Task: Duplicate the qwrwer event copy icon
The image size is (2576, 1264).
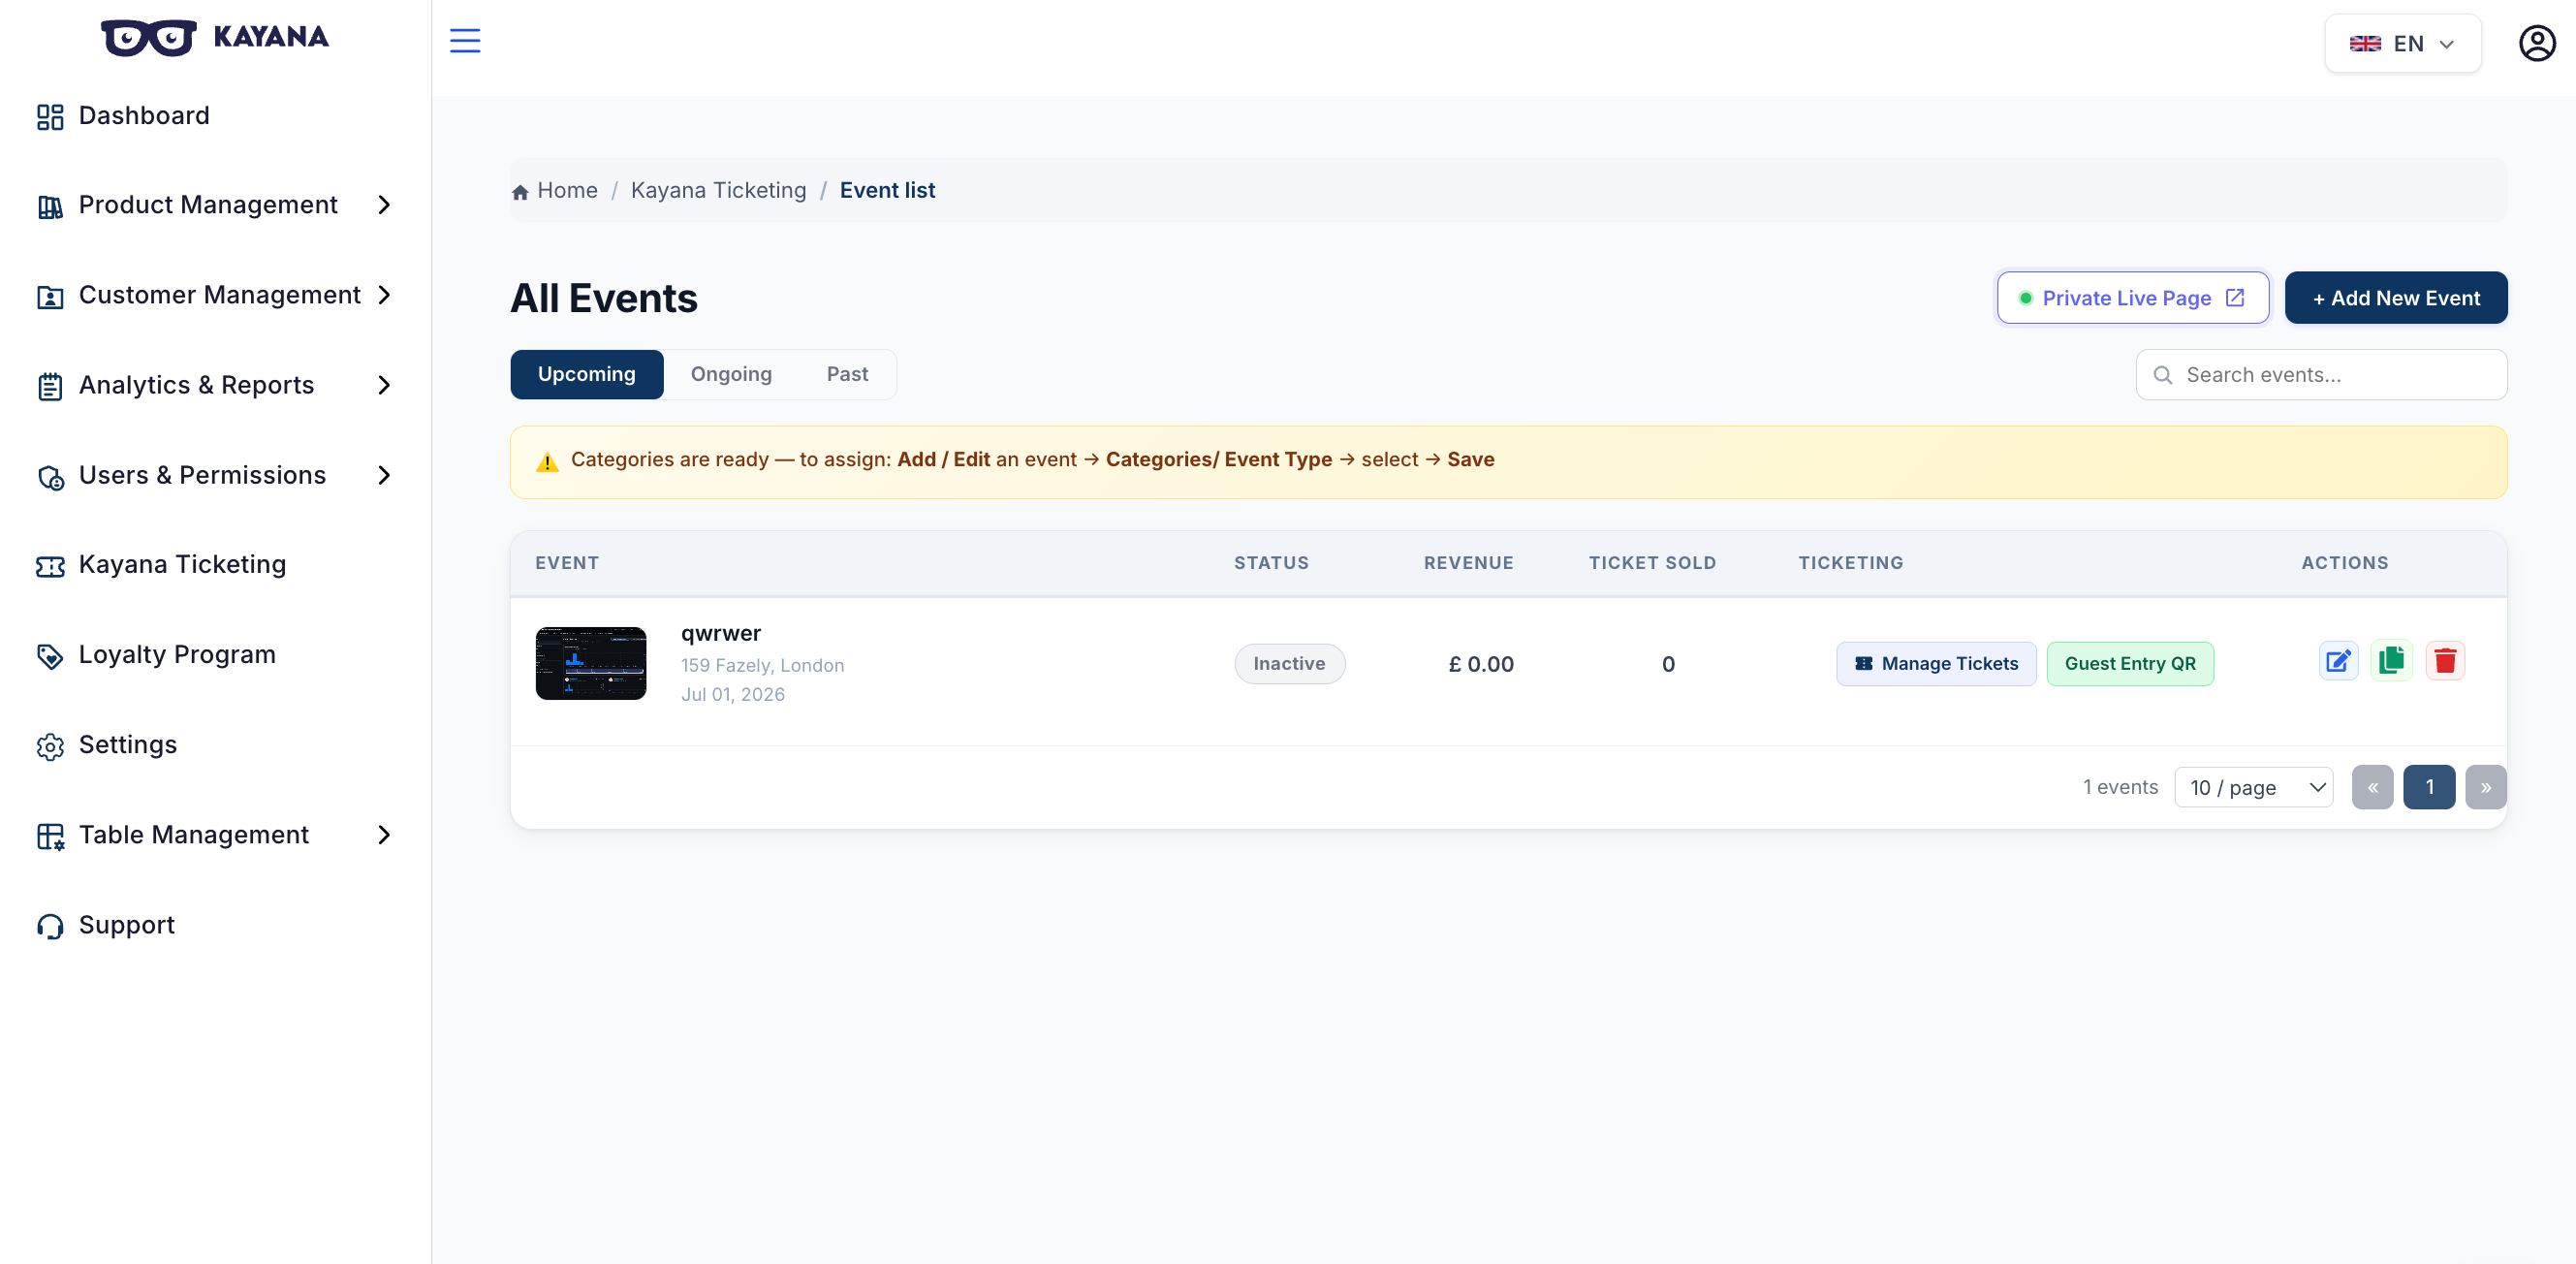Action: pos(2391,661)
